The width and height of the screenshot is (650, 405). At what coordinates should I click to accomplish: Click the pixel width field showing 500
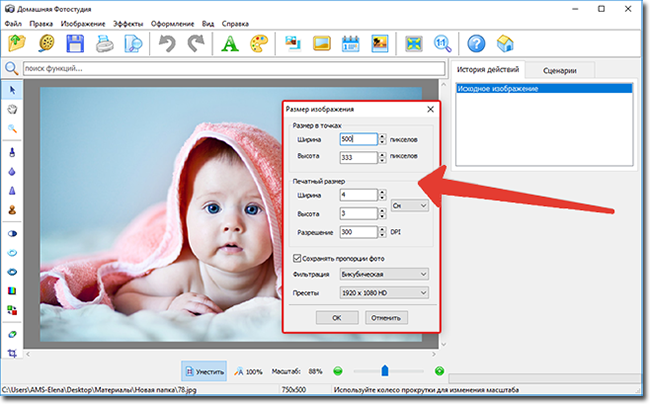click(359, 139)
